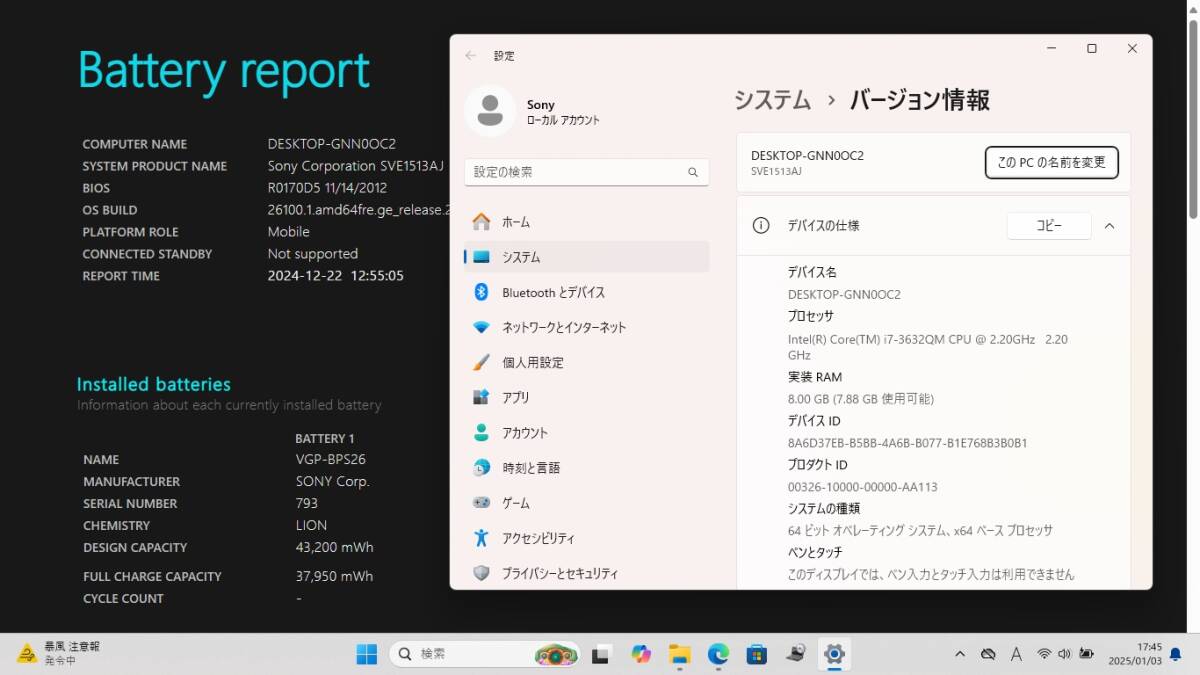Click the IME A indicator in tray
This screenshot has height=675, width=1200.
[x=1016, y=654]
